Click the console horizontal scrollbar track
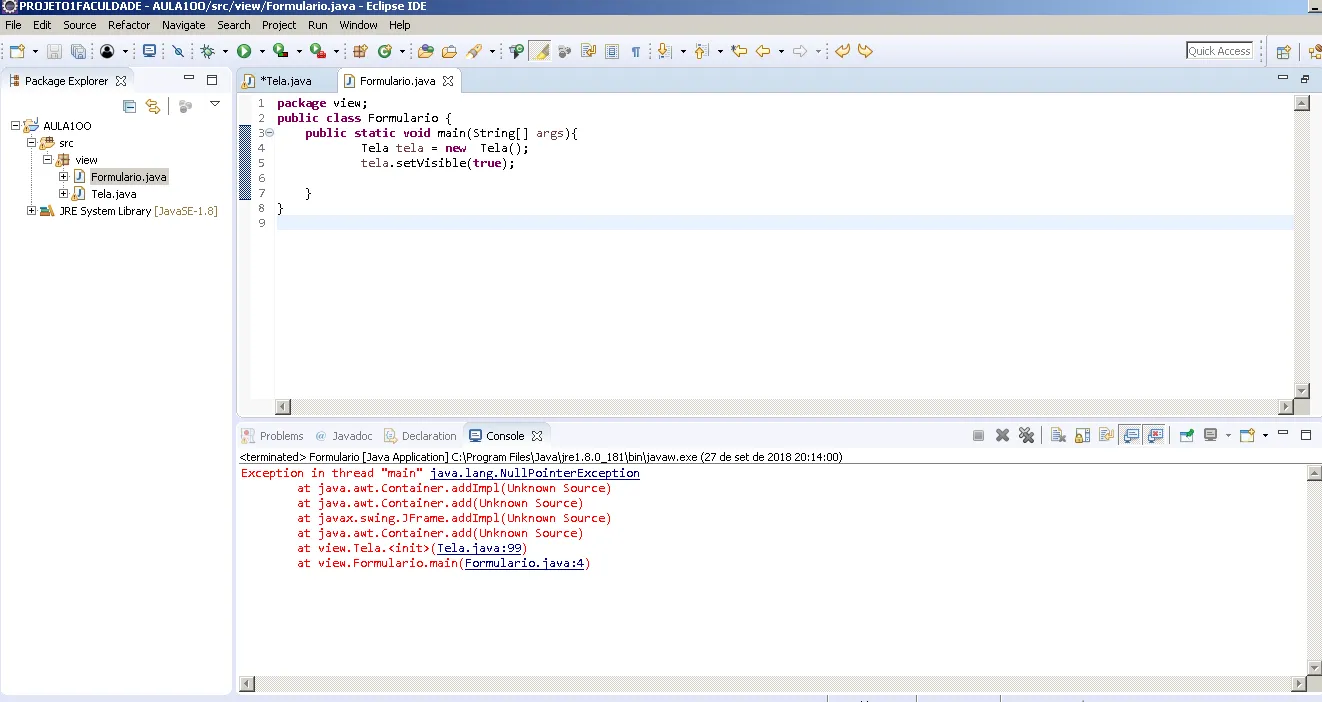This screenshot has width=1322, height=702. pyautogui.click(x=770, y=684)
